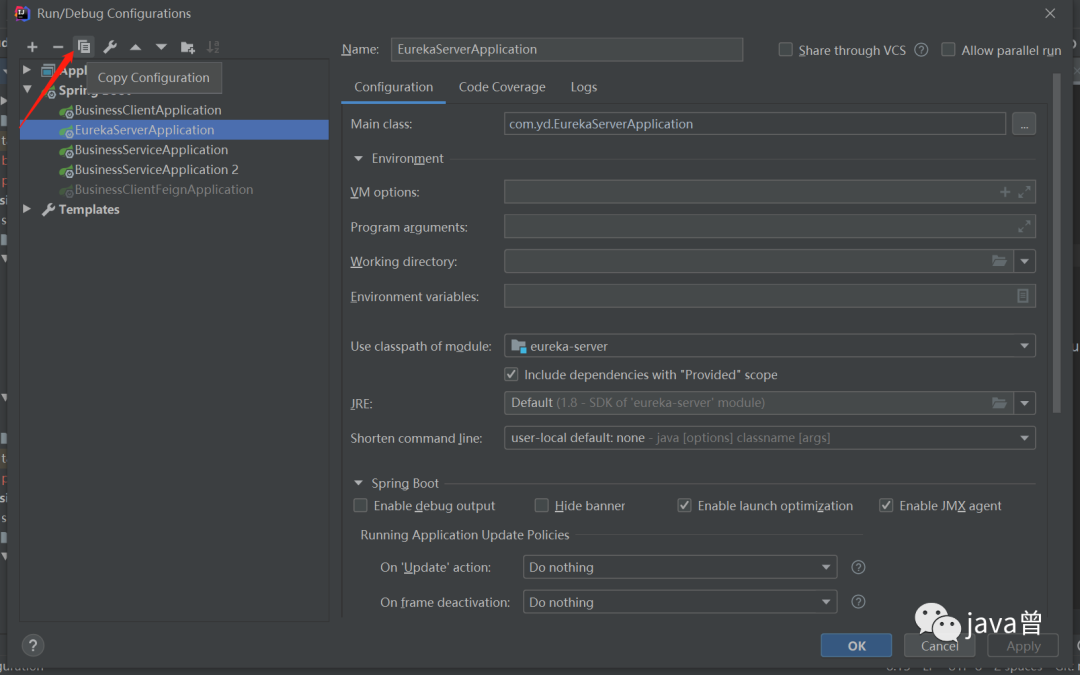Click the Main class input field

click(755, 124)
